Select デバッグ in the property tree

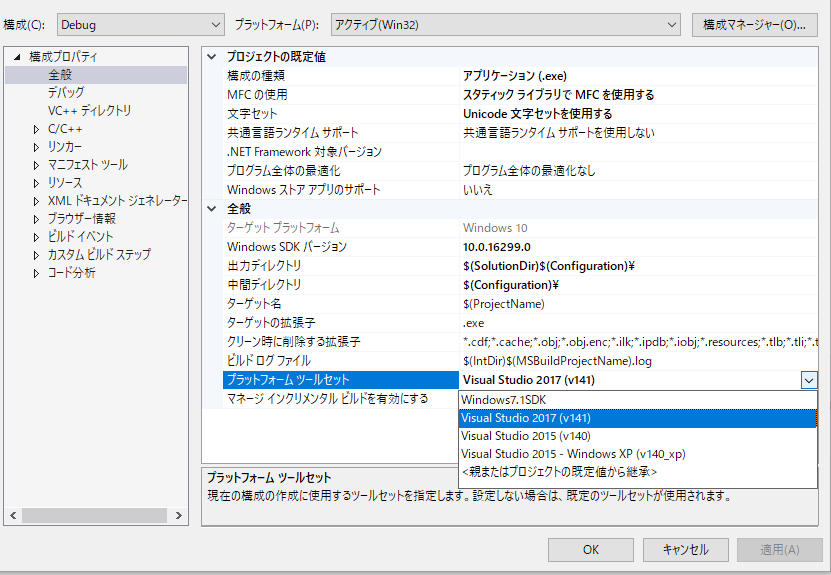(66, 92)
